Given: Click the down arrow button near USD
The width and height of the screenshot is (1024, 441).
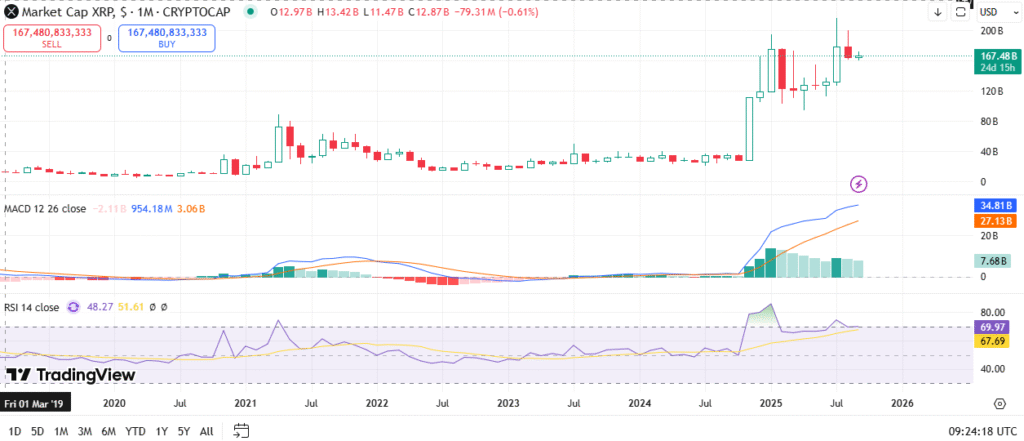Looking at the screenshot, I should click(937, 12).
